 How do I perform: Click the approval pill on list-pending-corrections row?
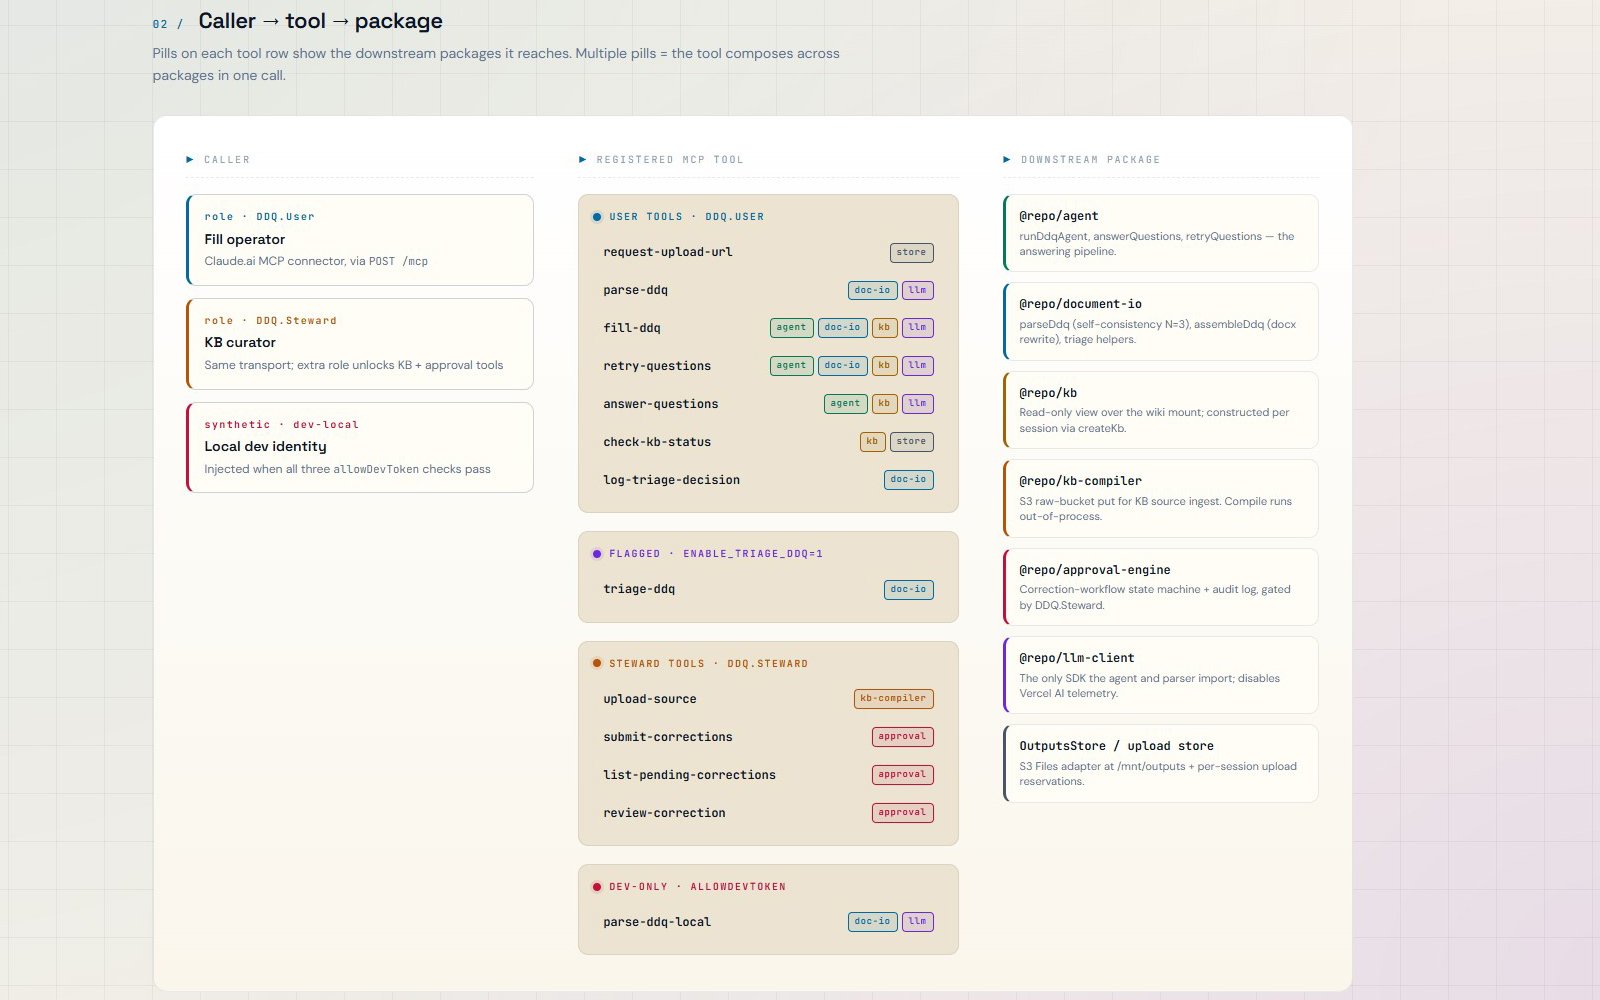pos(902,775)
